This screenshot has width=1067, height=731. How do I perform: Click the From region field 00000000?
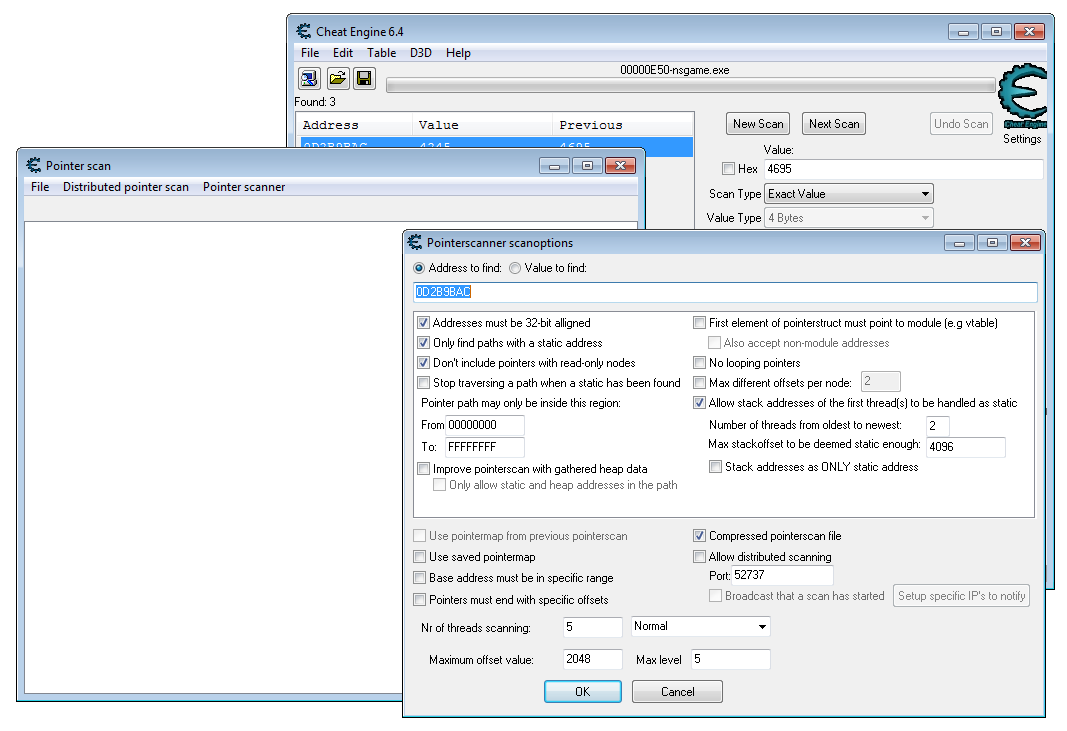click(x=485, y=425)
